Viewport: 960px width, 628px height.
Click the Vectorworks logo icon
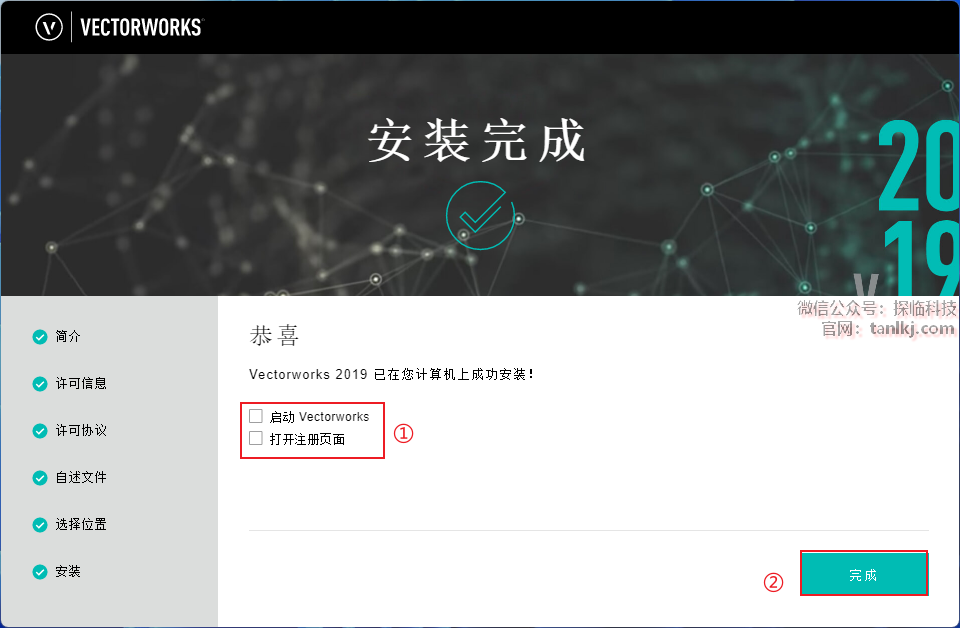pyautogui.click(x=49, y=28)
